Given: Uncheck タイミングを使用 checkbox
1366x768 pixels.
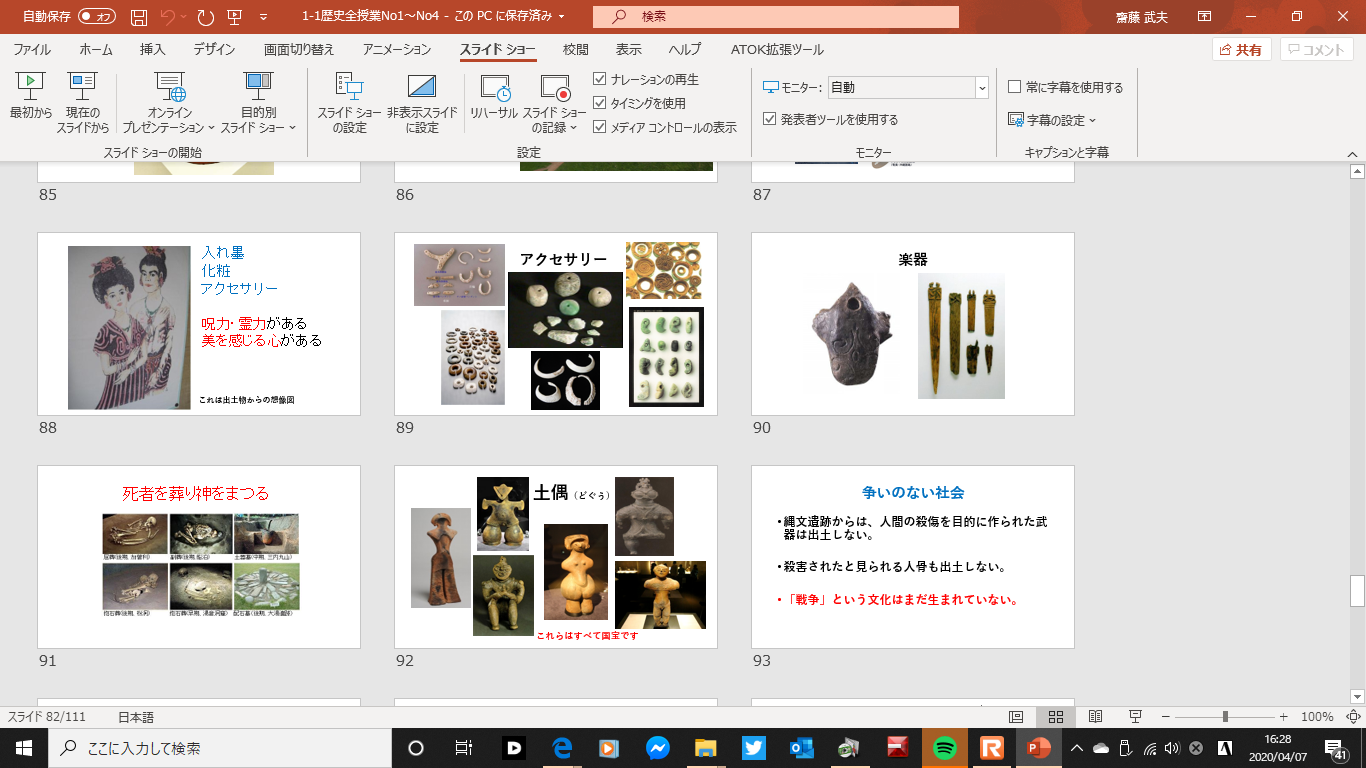Looking at the screenshot, I should (x=600, y=103).
